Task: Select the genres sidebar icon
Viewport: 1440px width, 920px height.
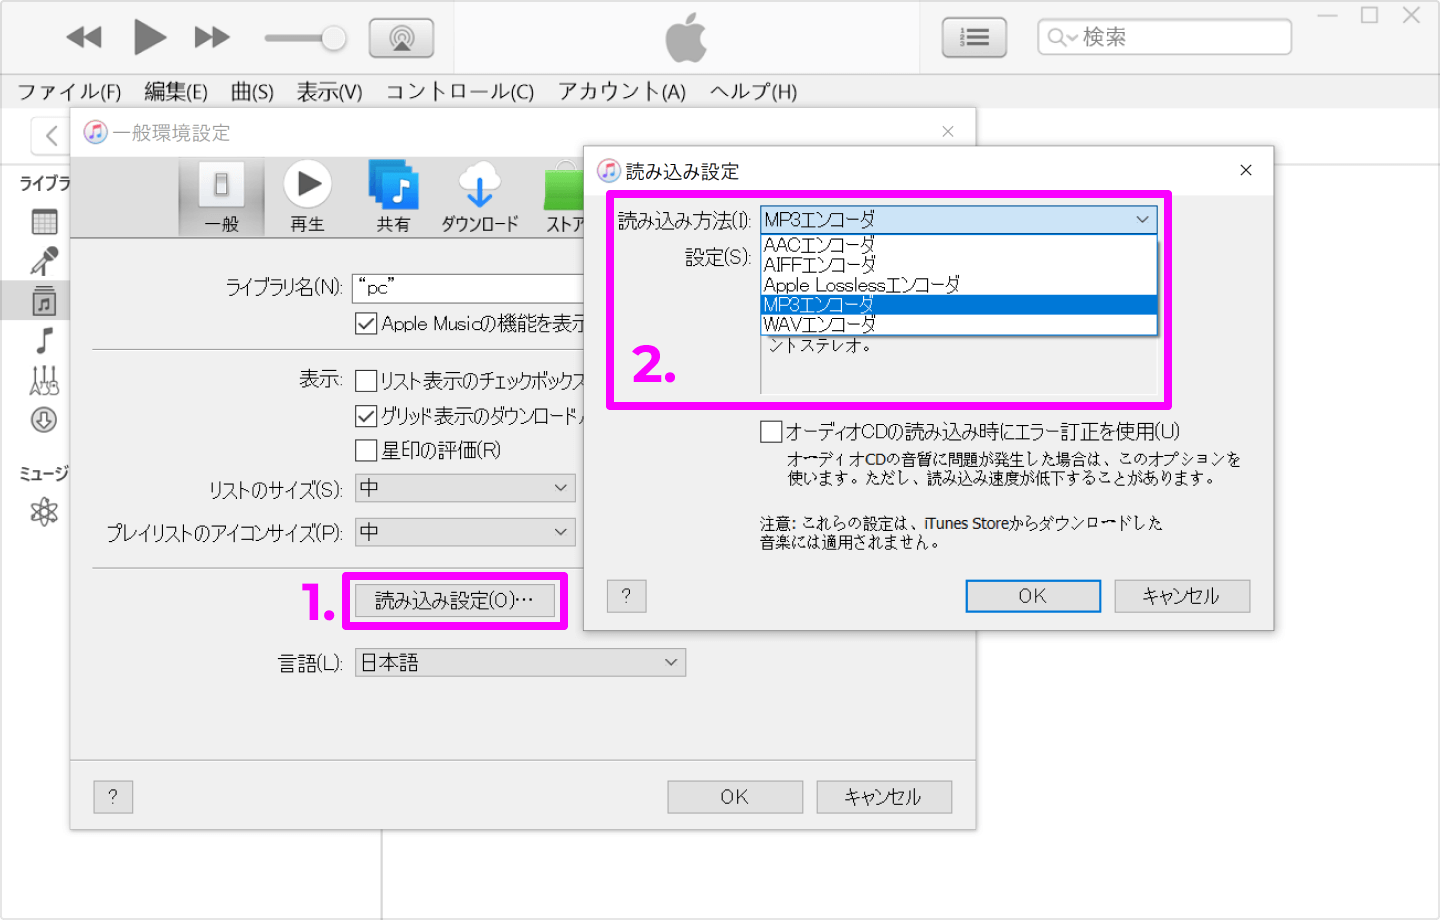Action: pos(44,380)
